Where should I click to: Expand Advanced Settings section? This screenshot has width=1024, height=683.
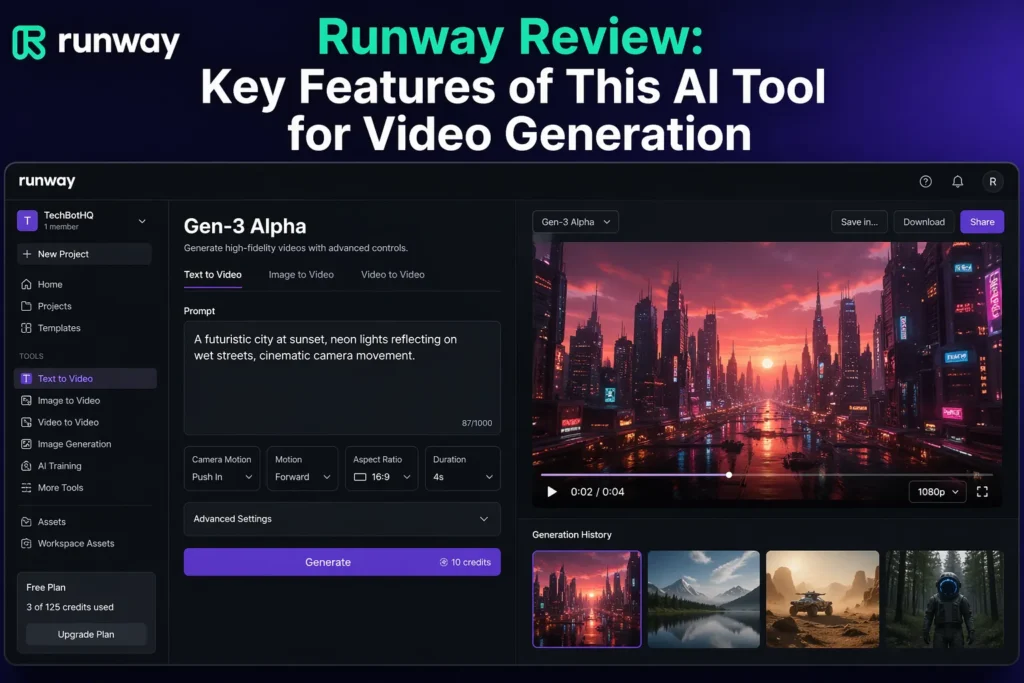(x=342, y=519)
